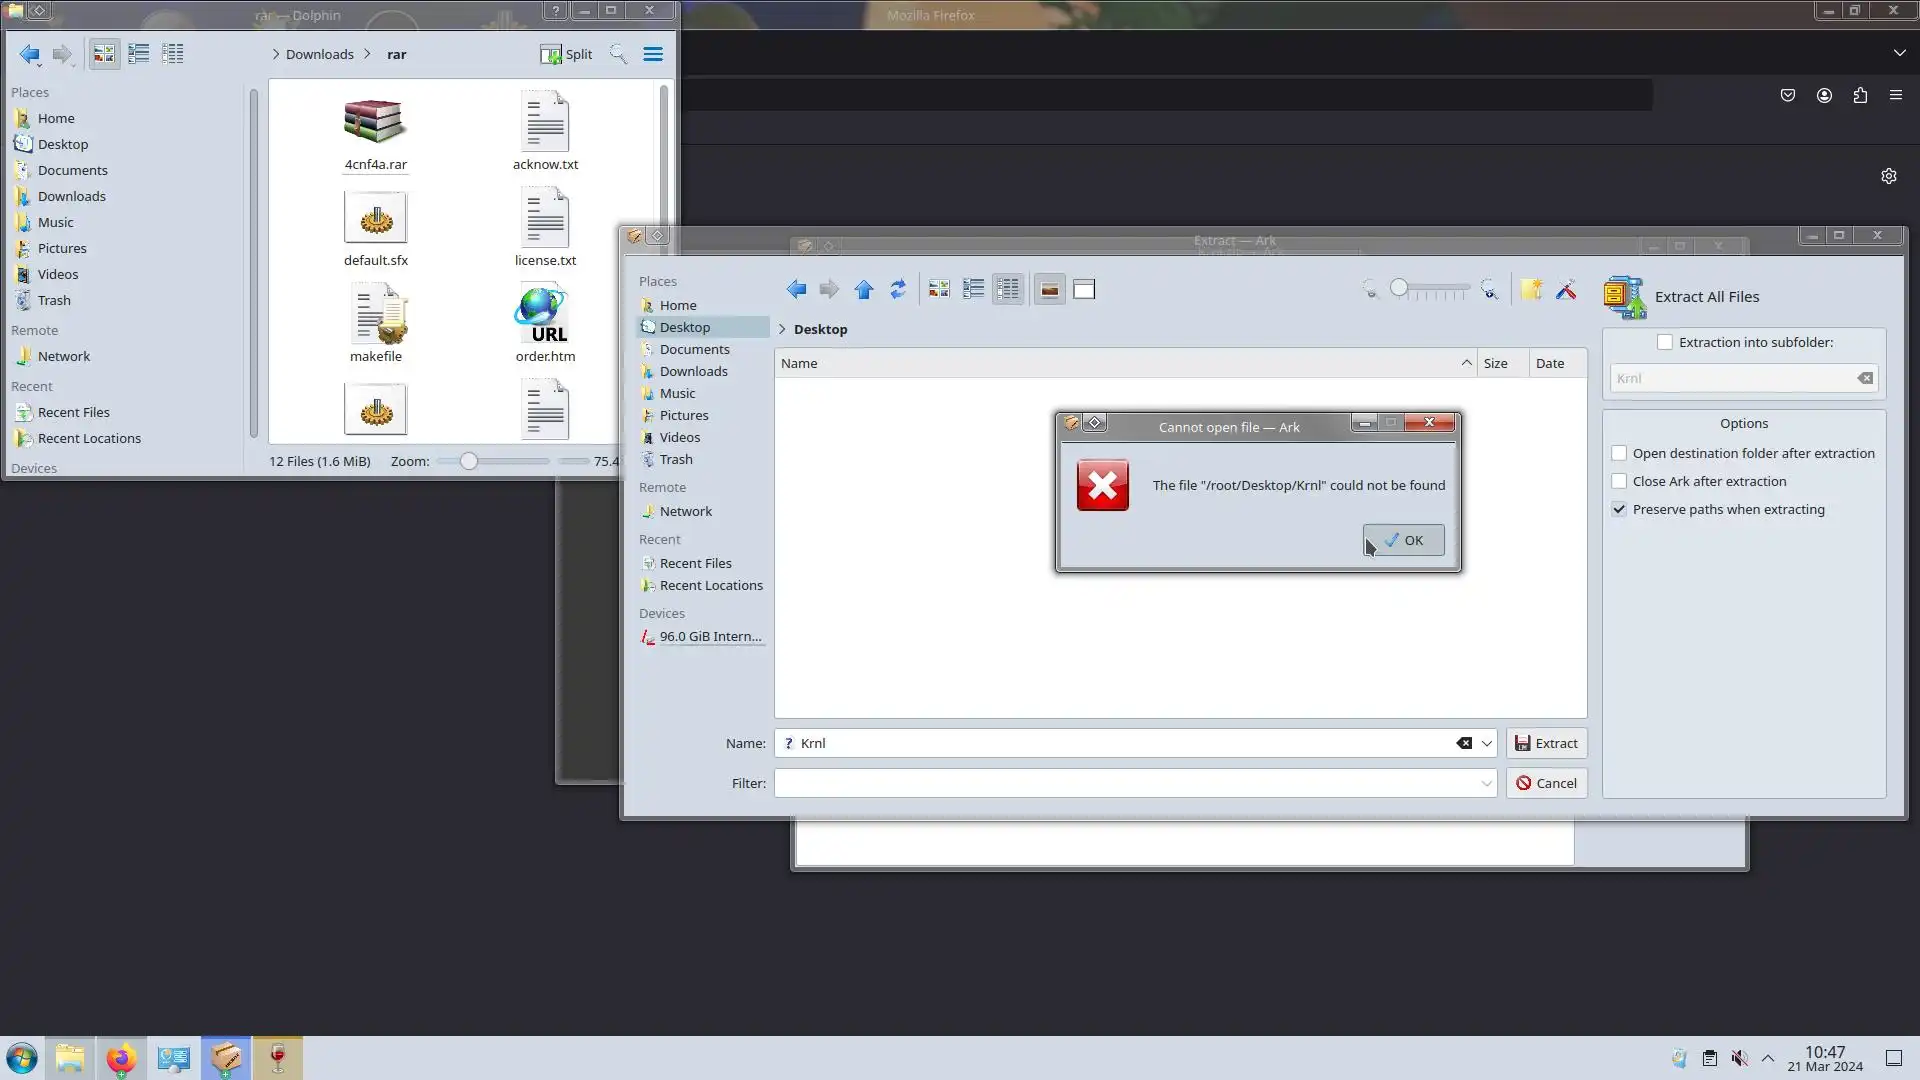Image resolution: width=1920 pixels, height=1080 pixels.
Task: Click Dolphin's search magnifier icon
Action: tap(618, 54)
